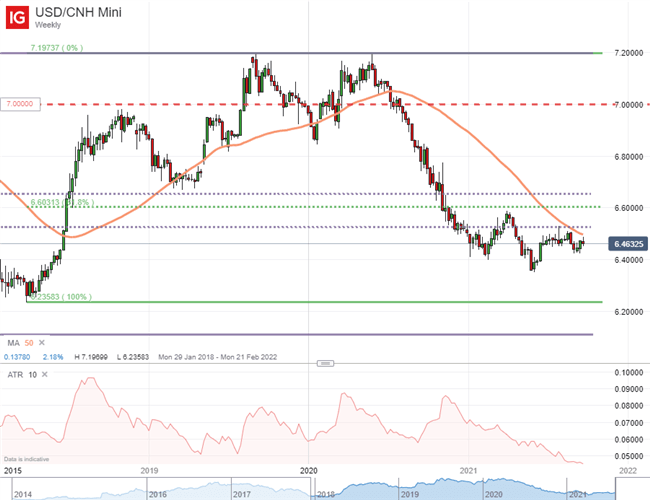Click the H 7.19699 high value
Image resolution: width=650 pixels, height=500 pixels.
[x=91, y=357]
